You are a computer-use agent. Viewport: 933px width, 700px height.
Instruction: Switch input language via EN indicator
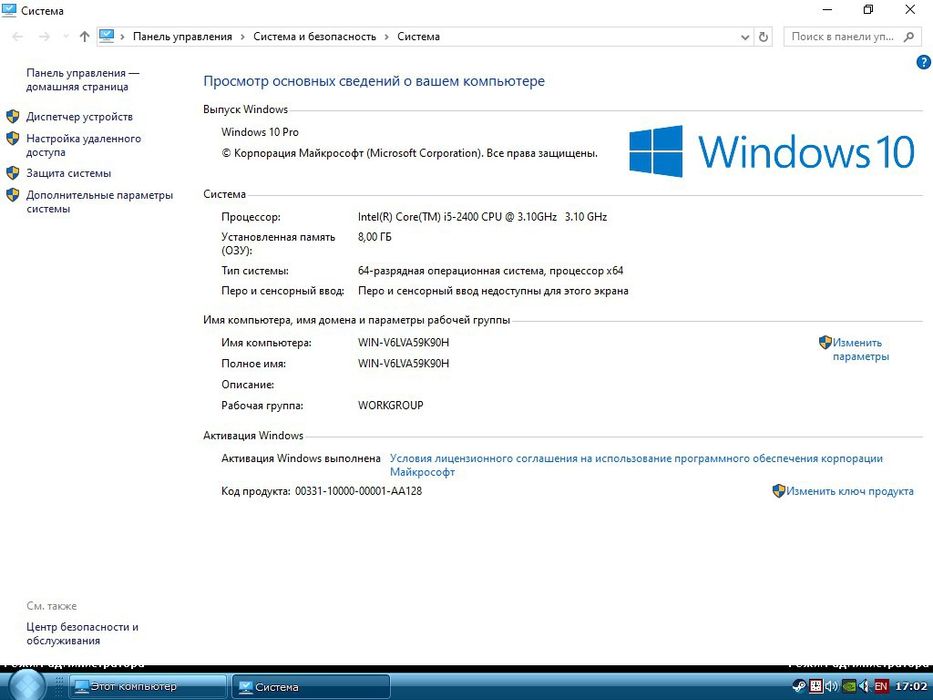(881, 686)
